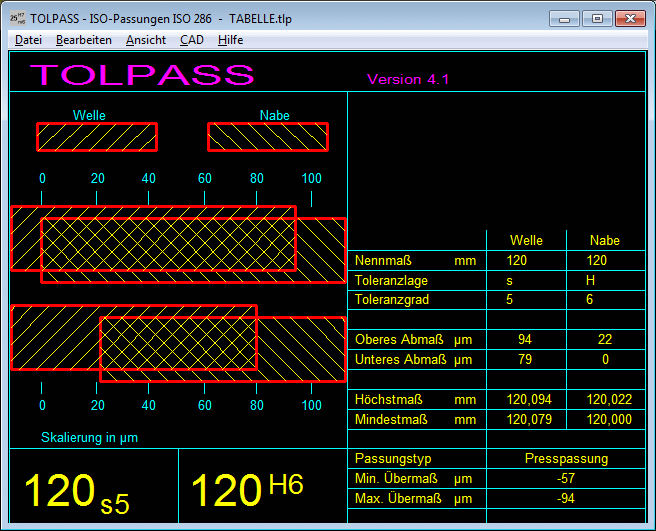This screenshot has height=531, width=656.
Task: Click the Nabe Toleranzlage value H
Action: [590, 280]
